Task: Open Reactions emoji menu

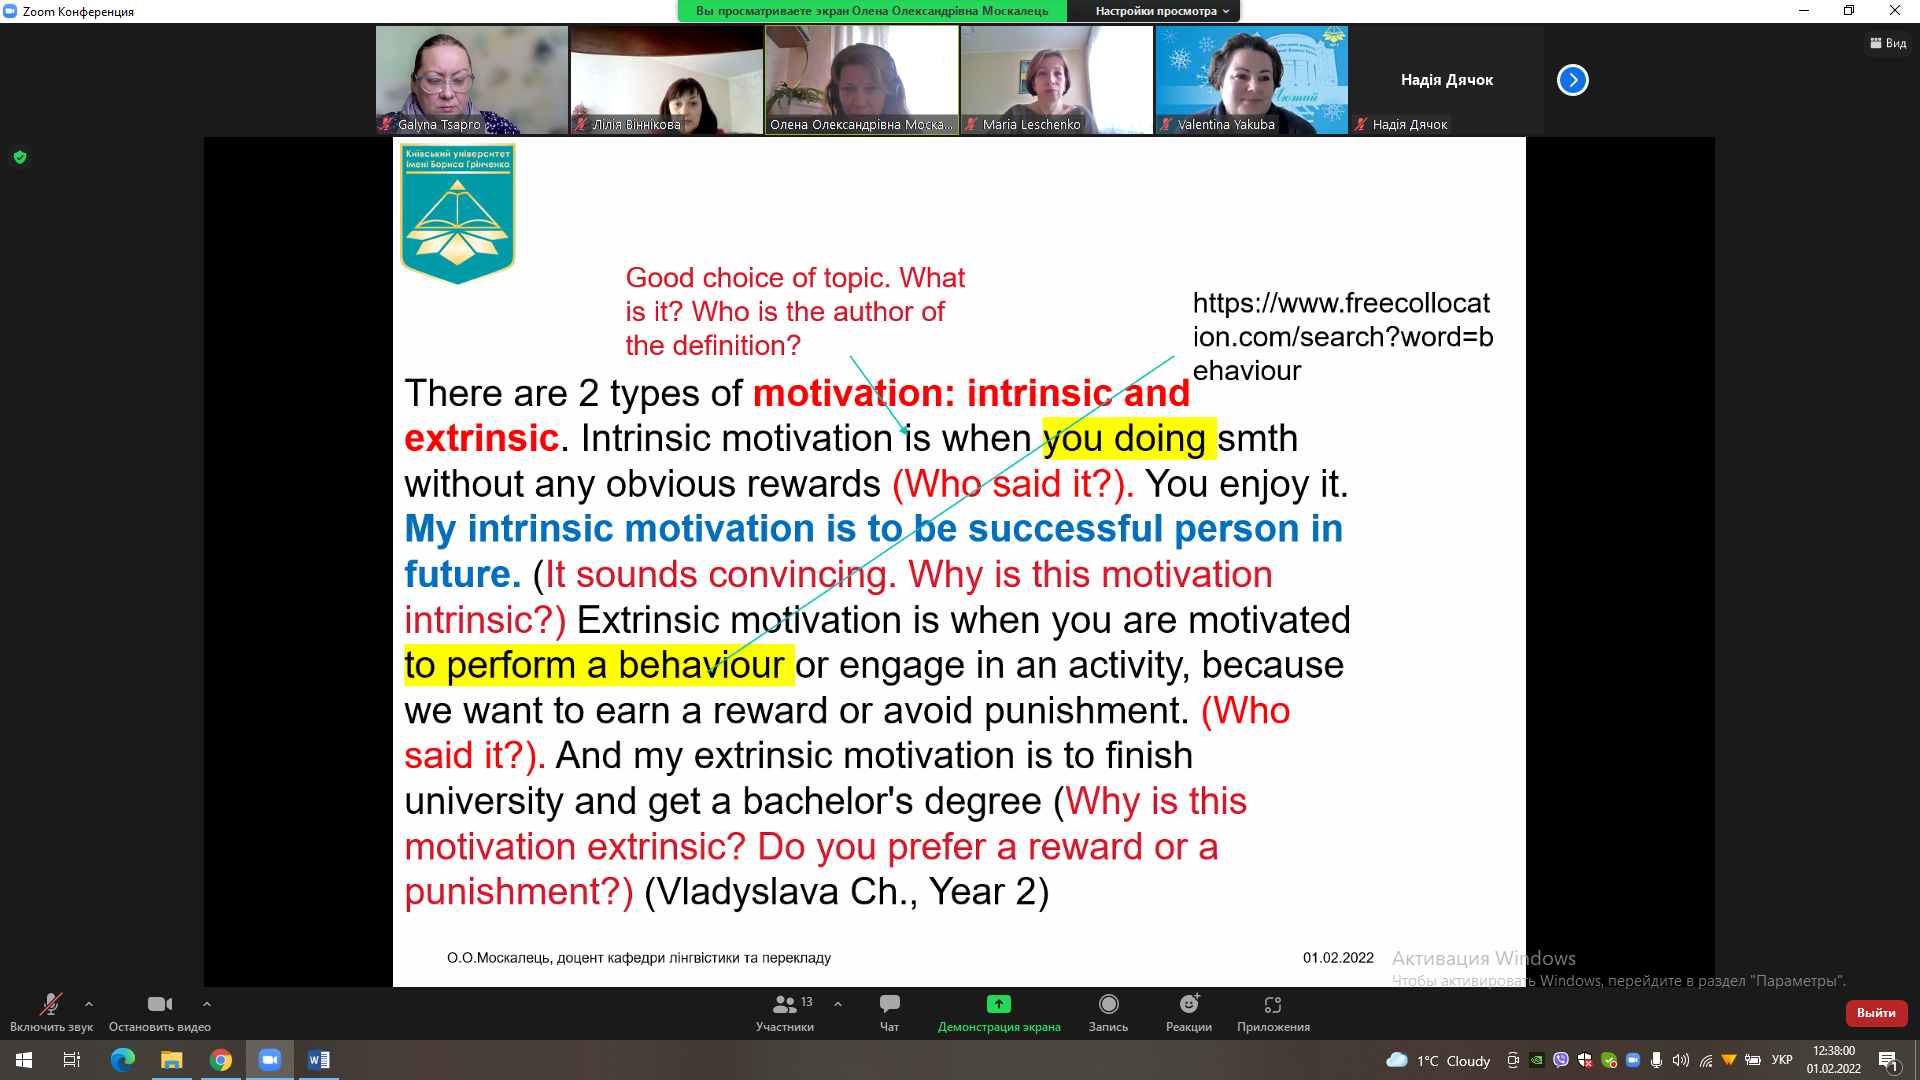Action: 1188,1005
